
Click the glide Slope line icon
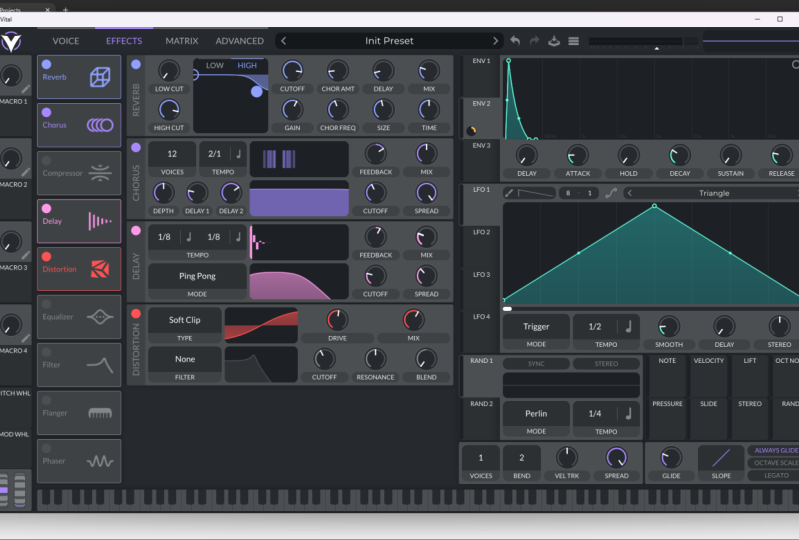(x=721, y=457)
